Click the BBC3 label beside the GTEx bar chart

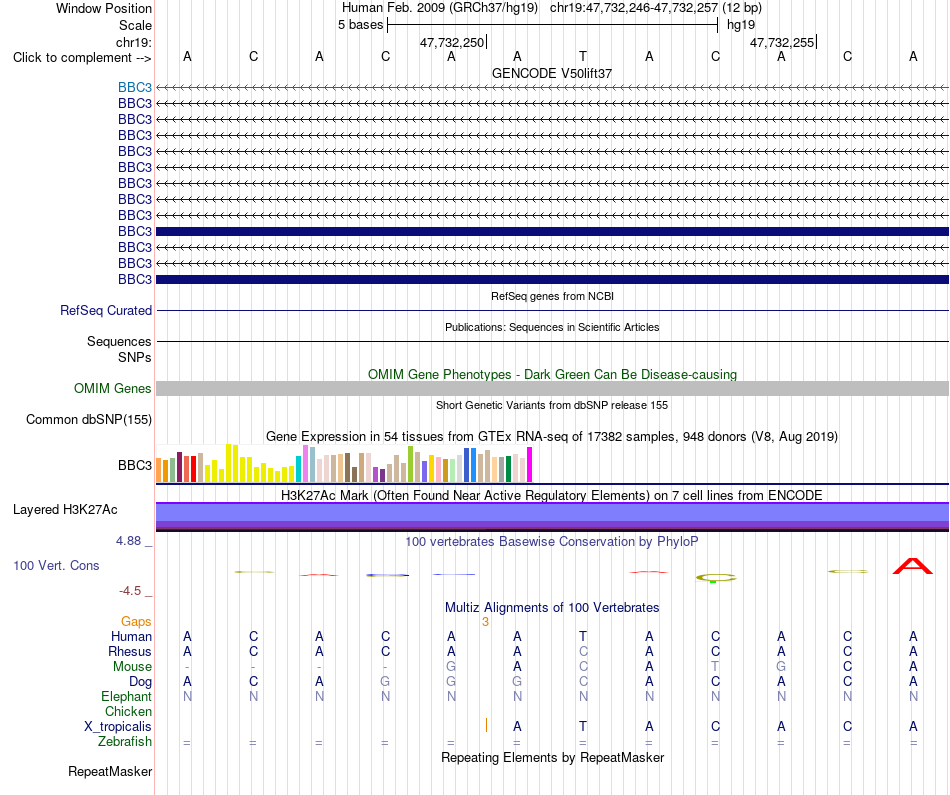pyautogui.click(x=135, y=465)
